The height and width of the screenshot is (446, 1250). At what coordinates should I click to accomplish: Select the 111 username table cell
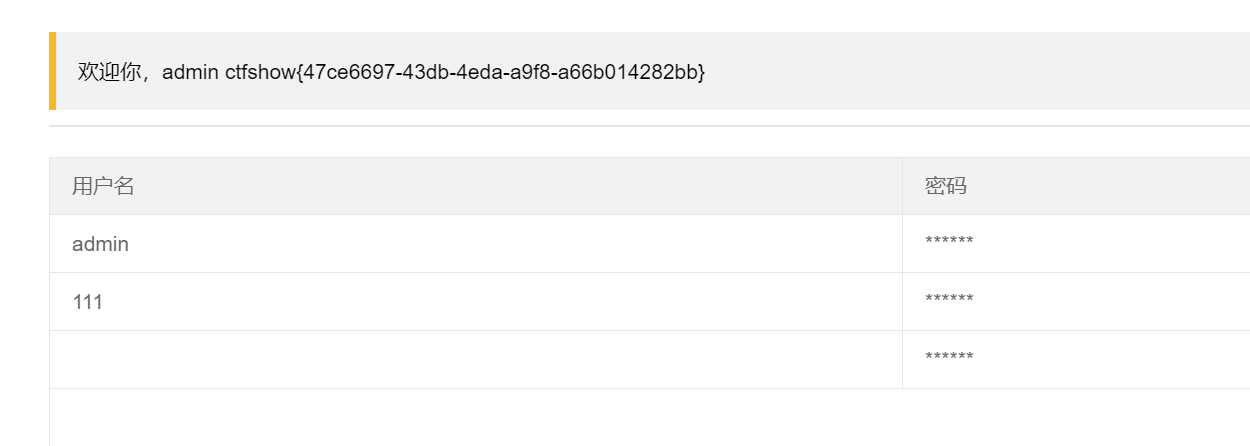pyautogui.click(x=476, y=302)
